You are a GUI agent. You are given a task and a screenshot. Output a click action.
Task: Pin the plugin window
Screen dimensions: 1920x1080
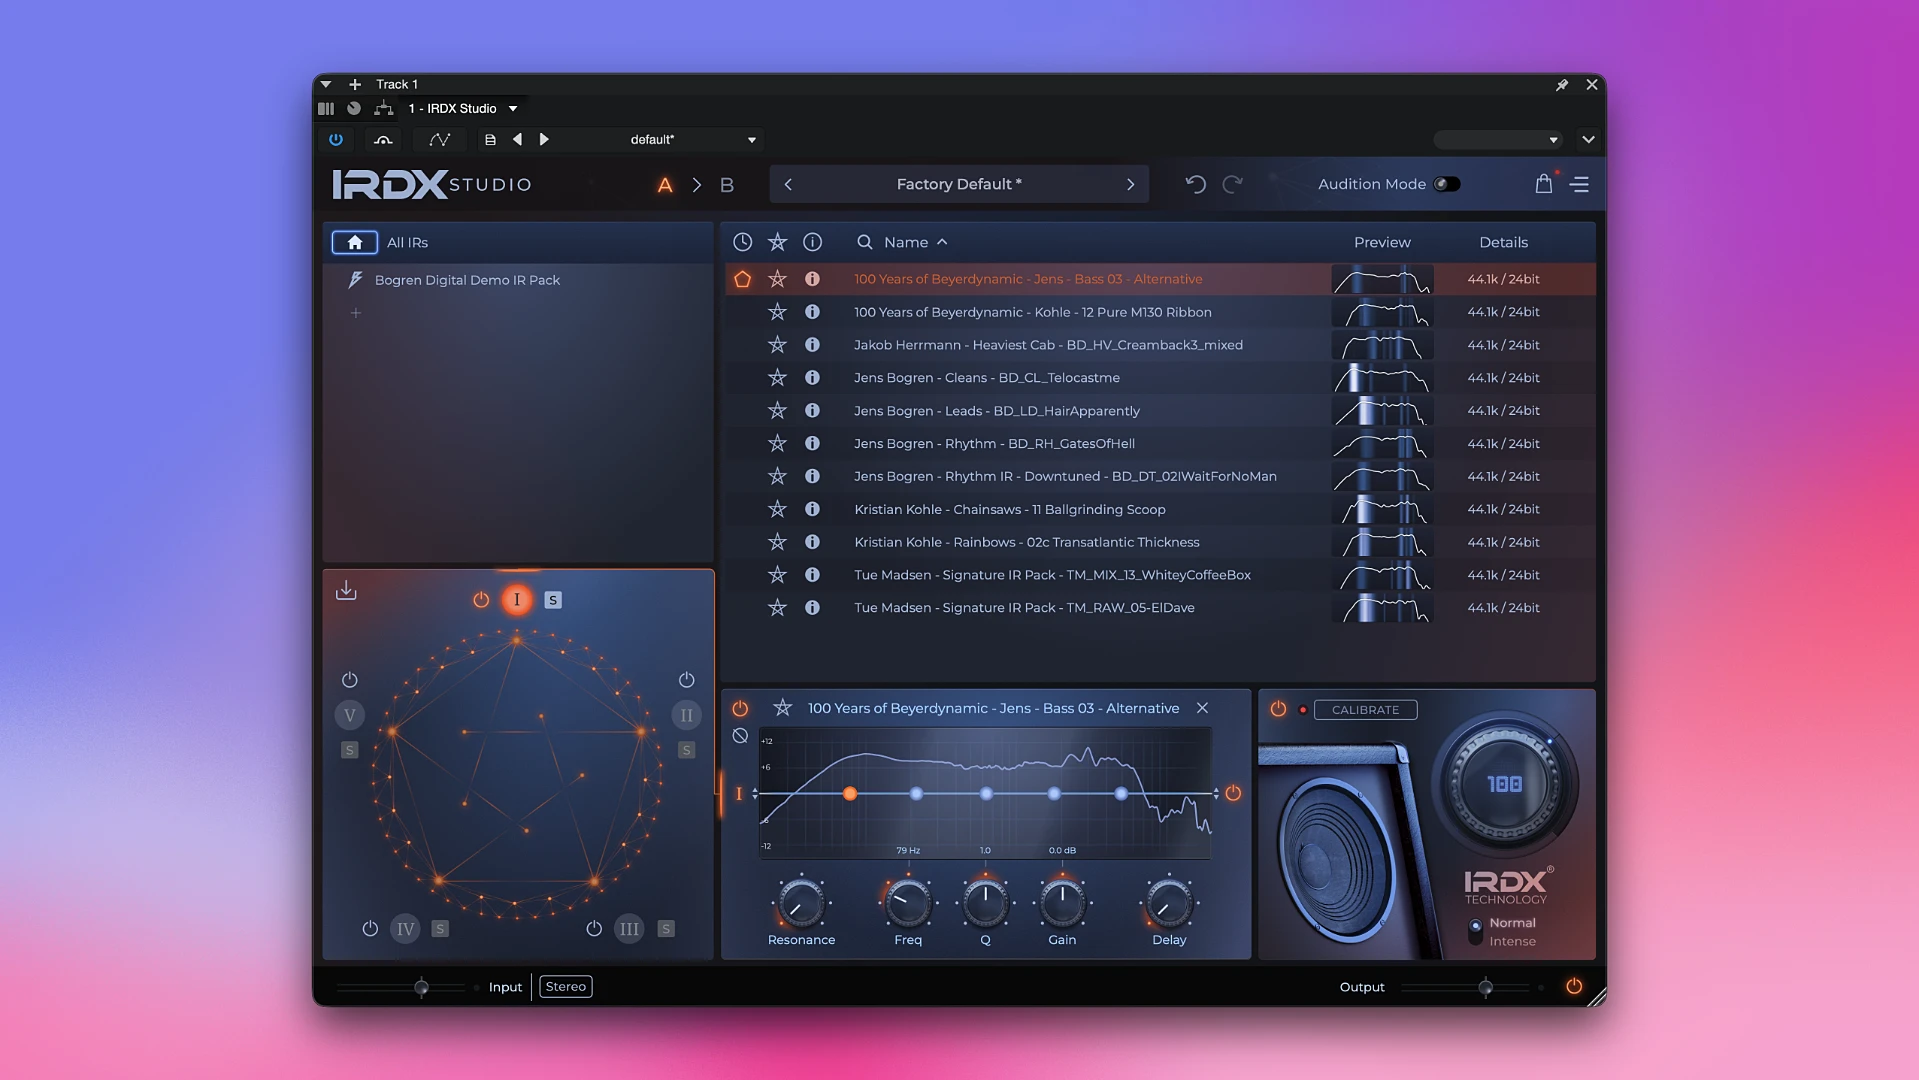tap(1561, 85)
